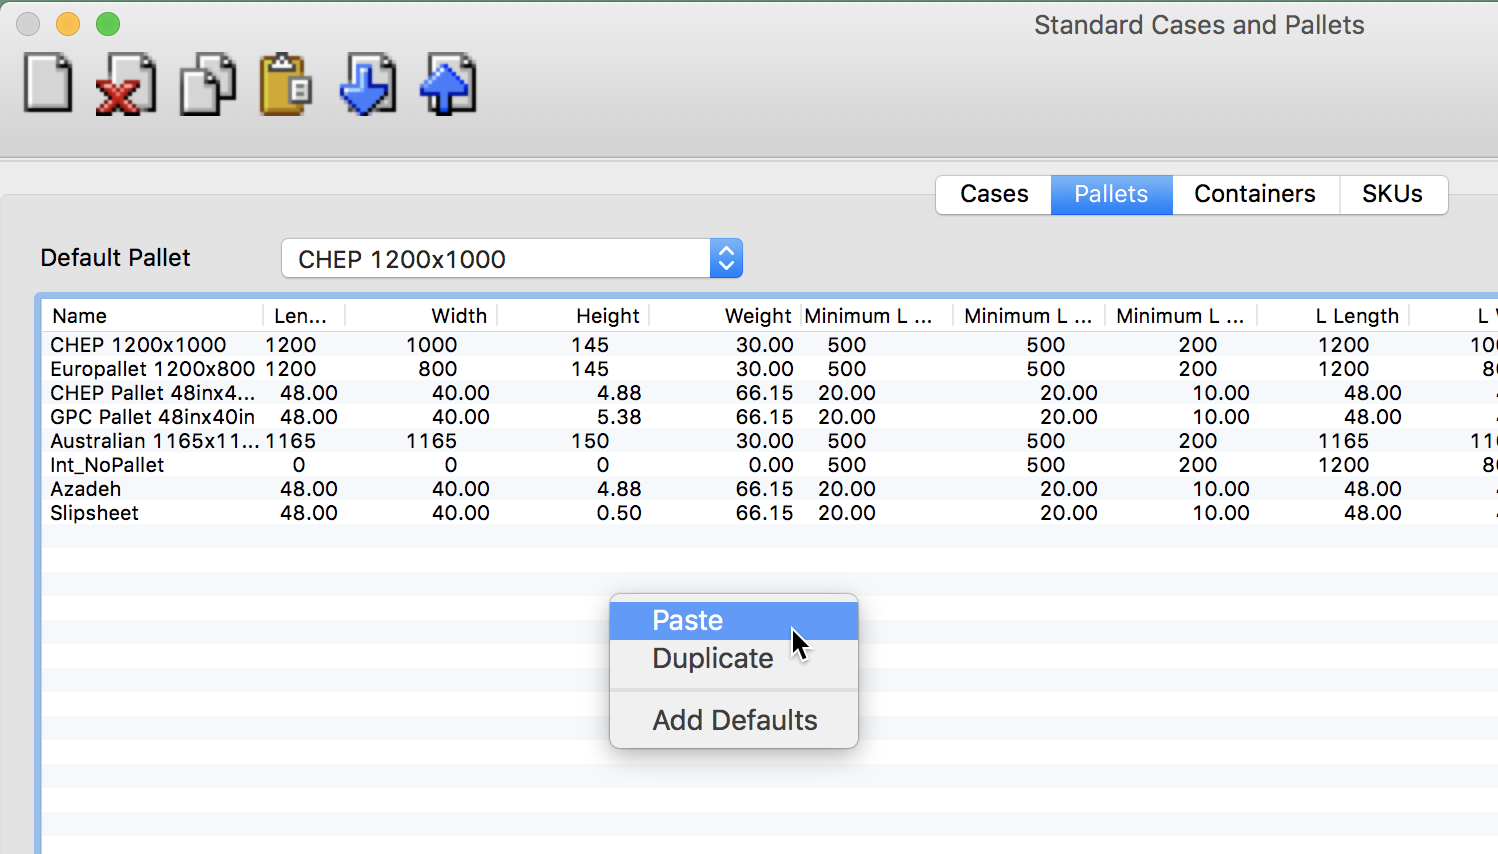
Task: Click the blue down arrow import icon
Action: (368, 84)
